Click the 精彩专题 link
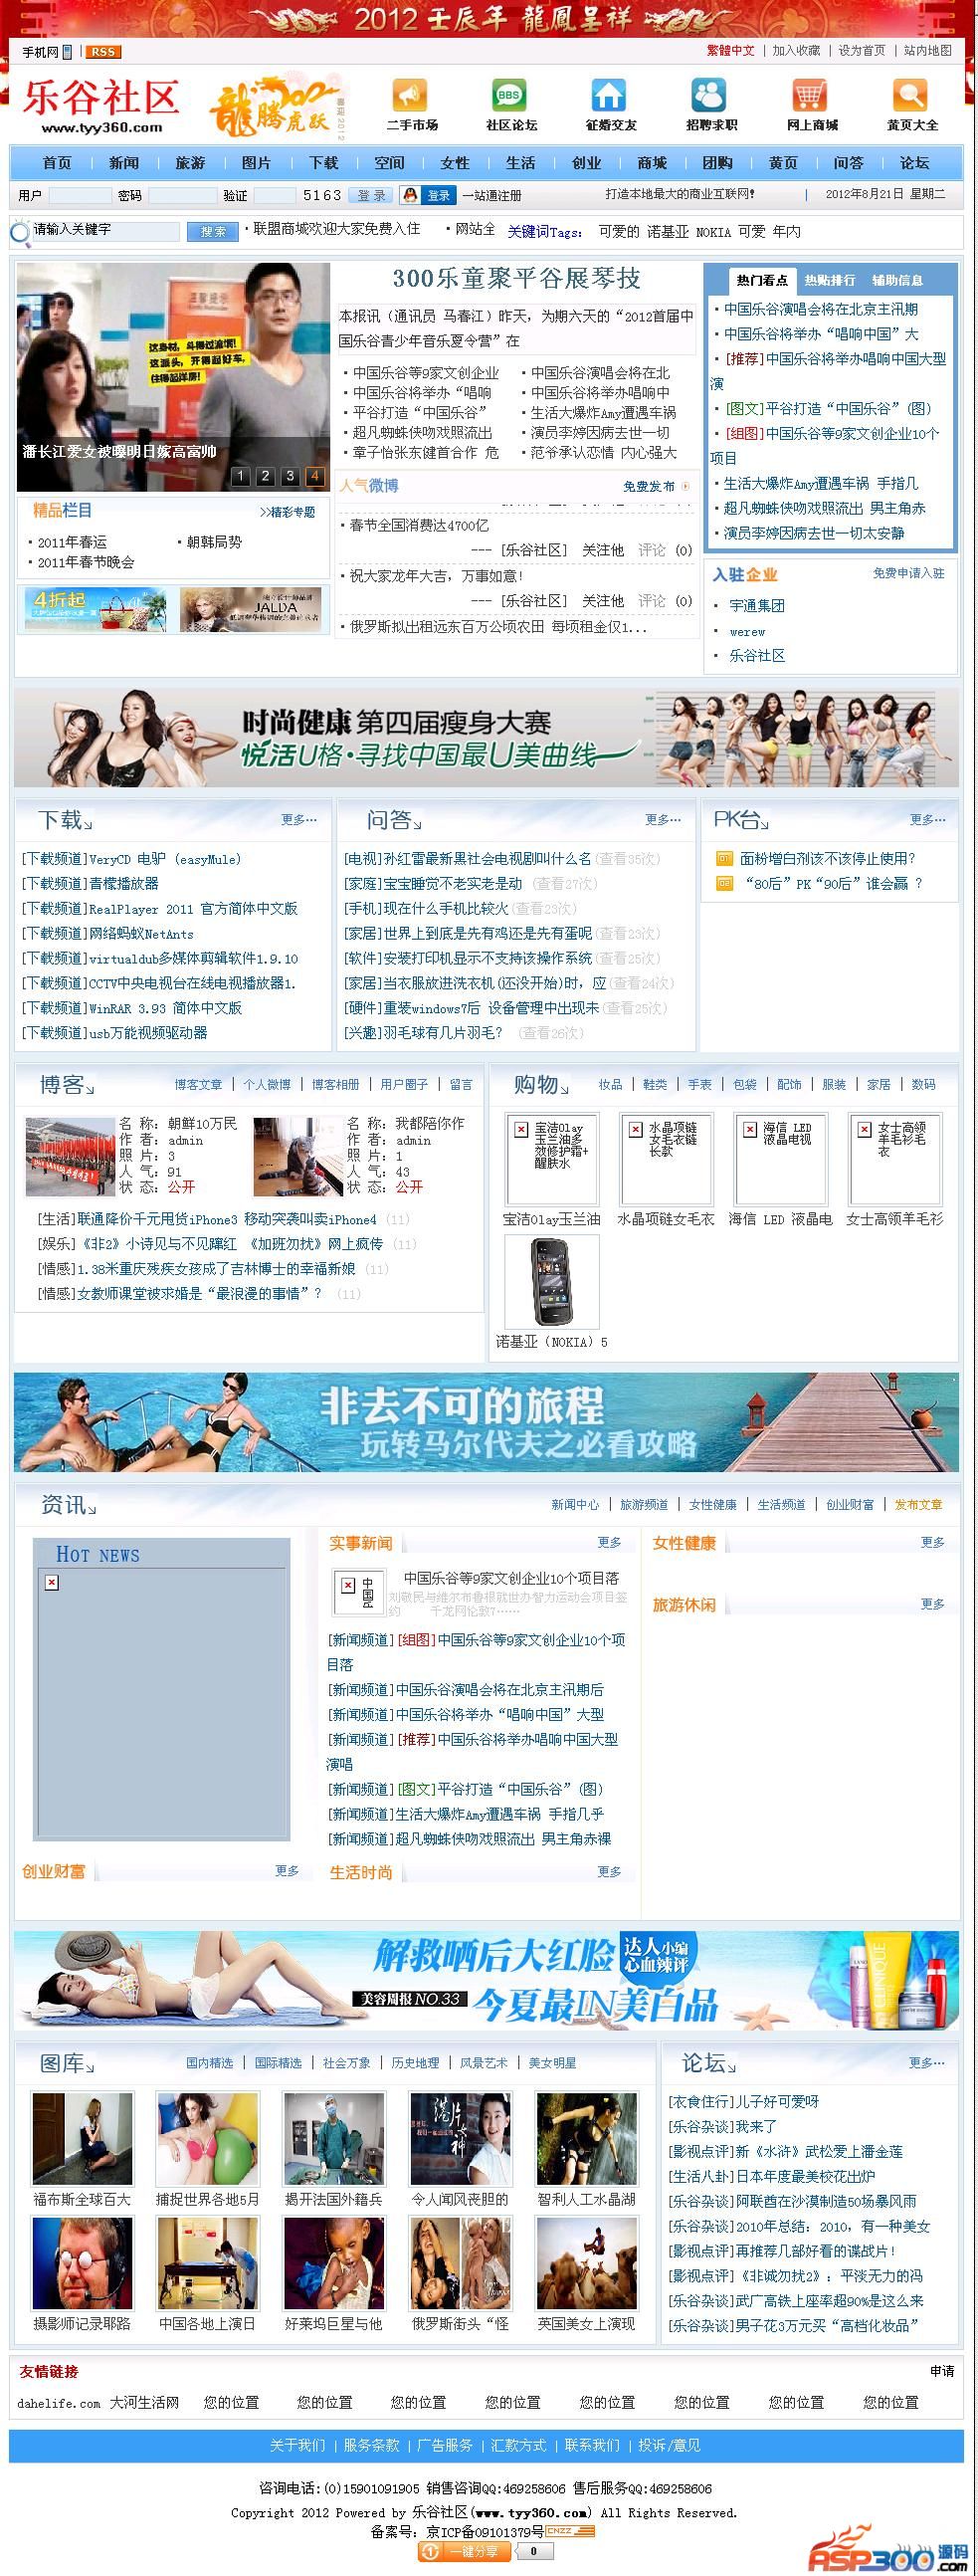978x2576 pixels. pyautogui.click(x=287, y=512)
